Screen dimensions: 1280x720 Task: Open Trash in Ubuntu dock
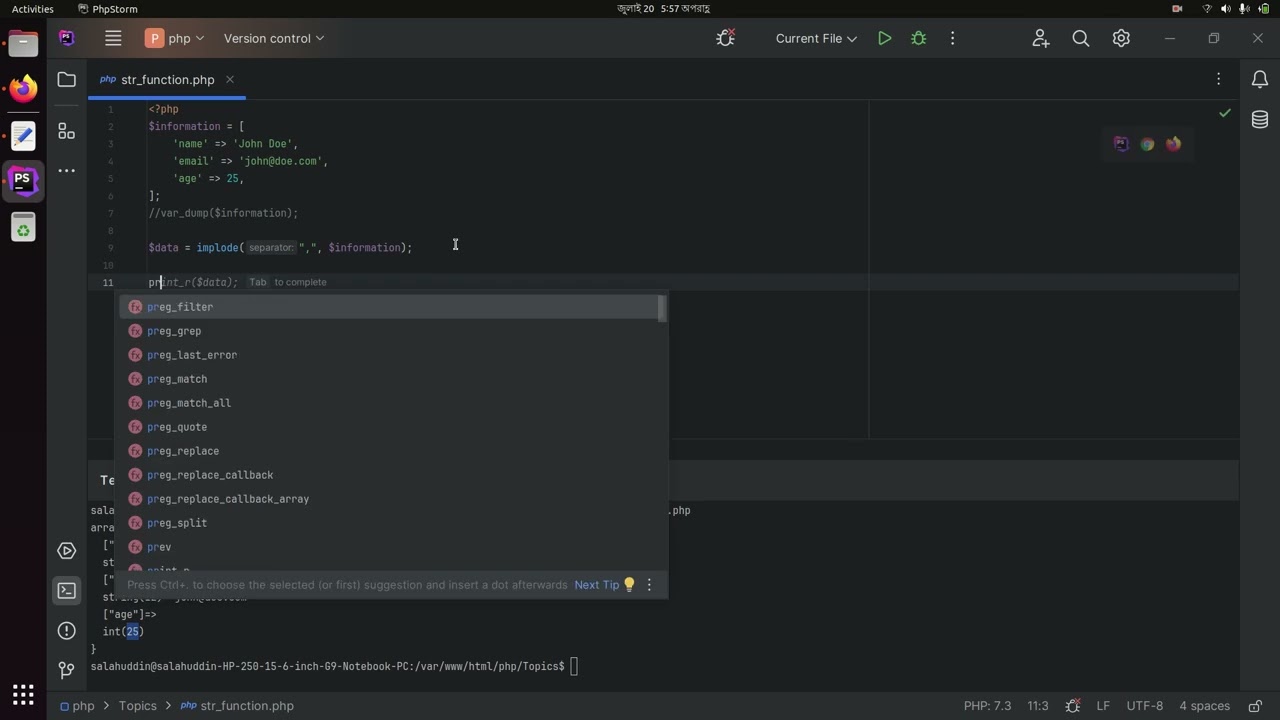[23, 228]
